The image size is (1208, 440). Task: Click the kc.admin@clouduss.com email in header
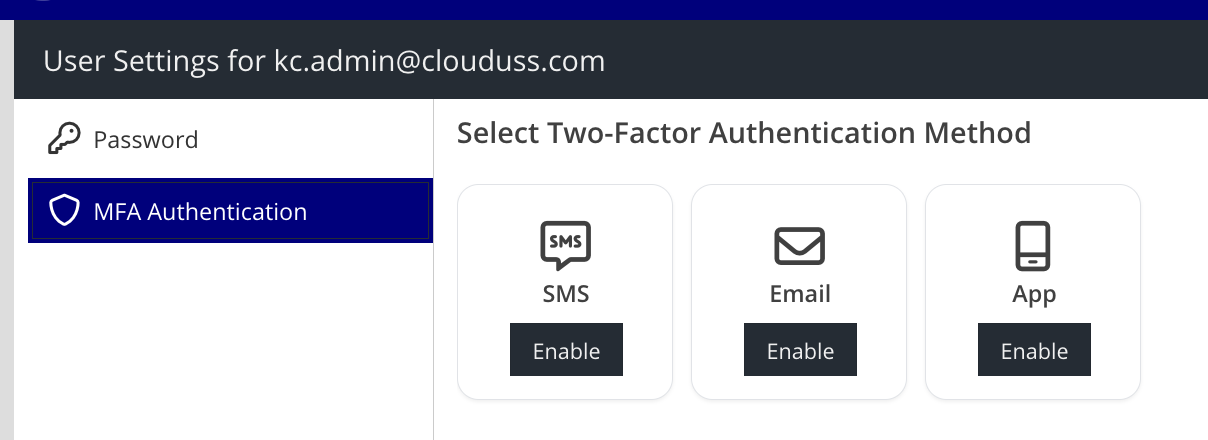click(439, 61)
